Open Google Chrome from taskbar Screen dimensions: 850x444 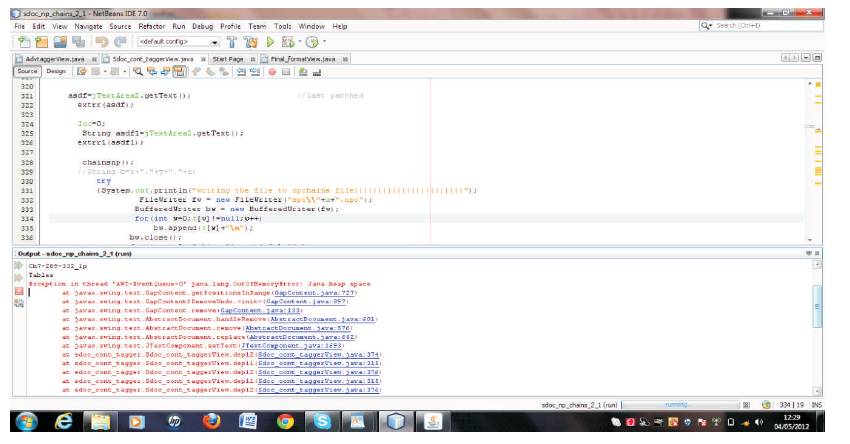(x=285, y=421)
